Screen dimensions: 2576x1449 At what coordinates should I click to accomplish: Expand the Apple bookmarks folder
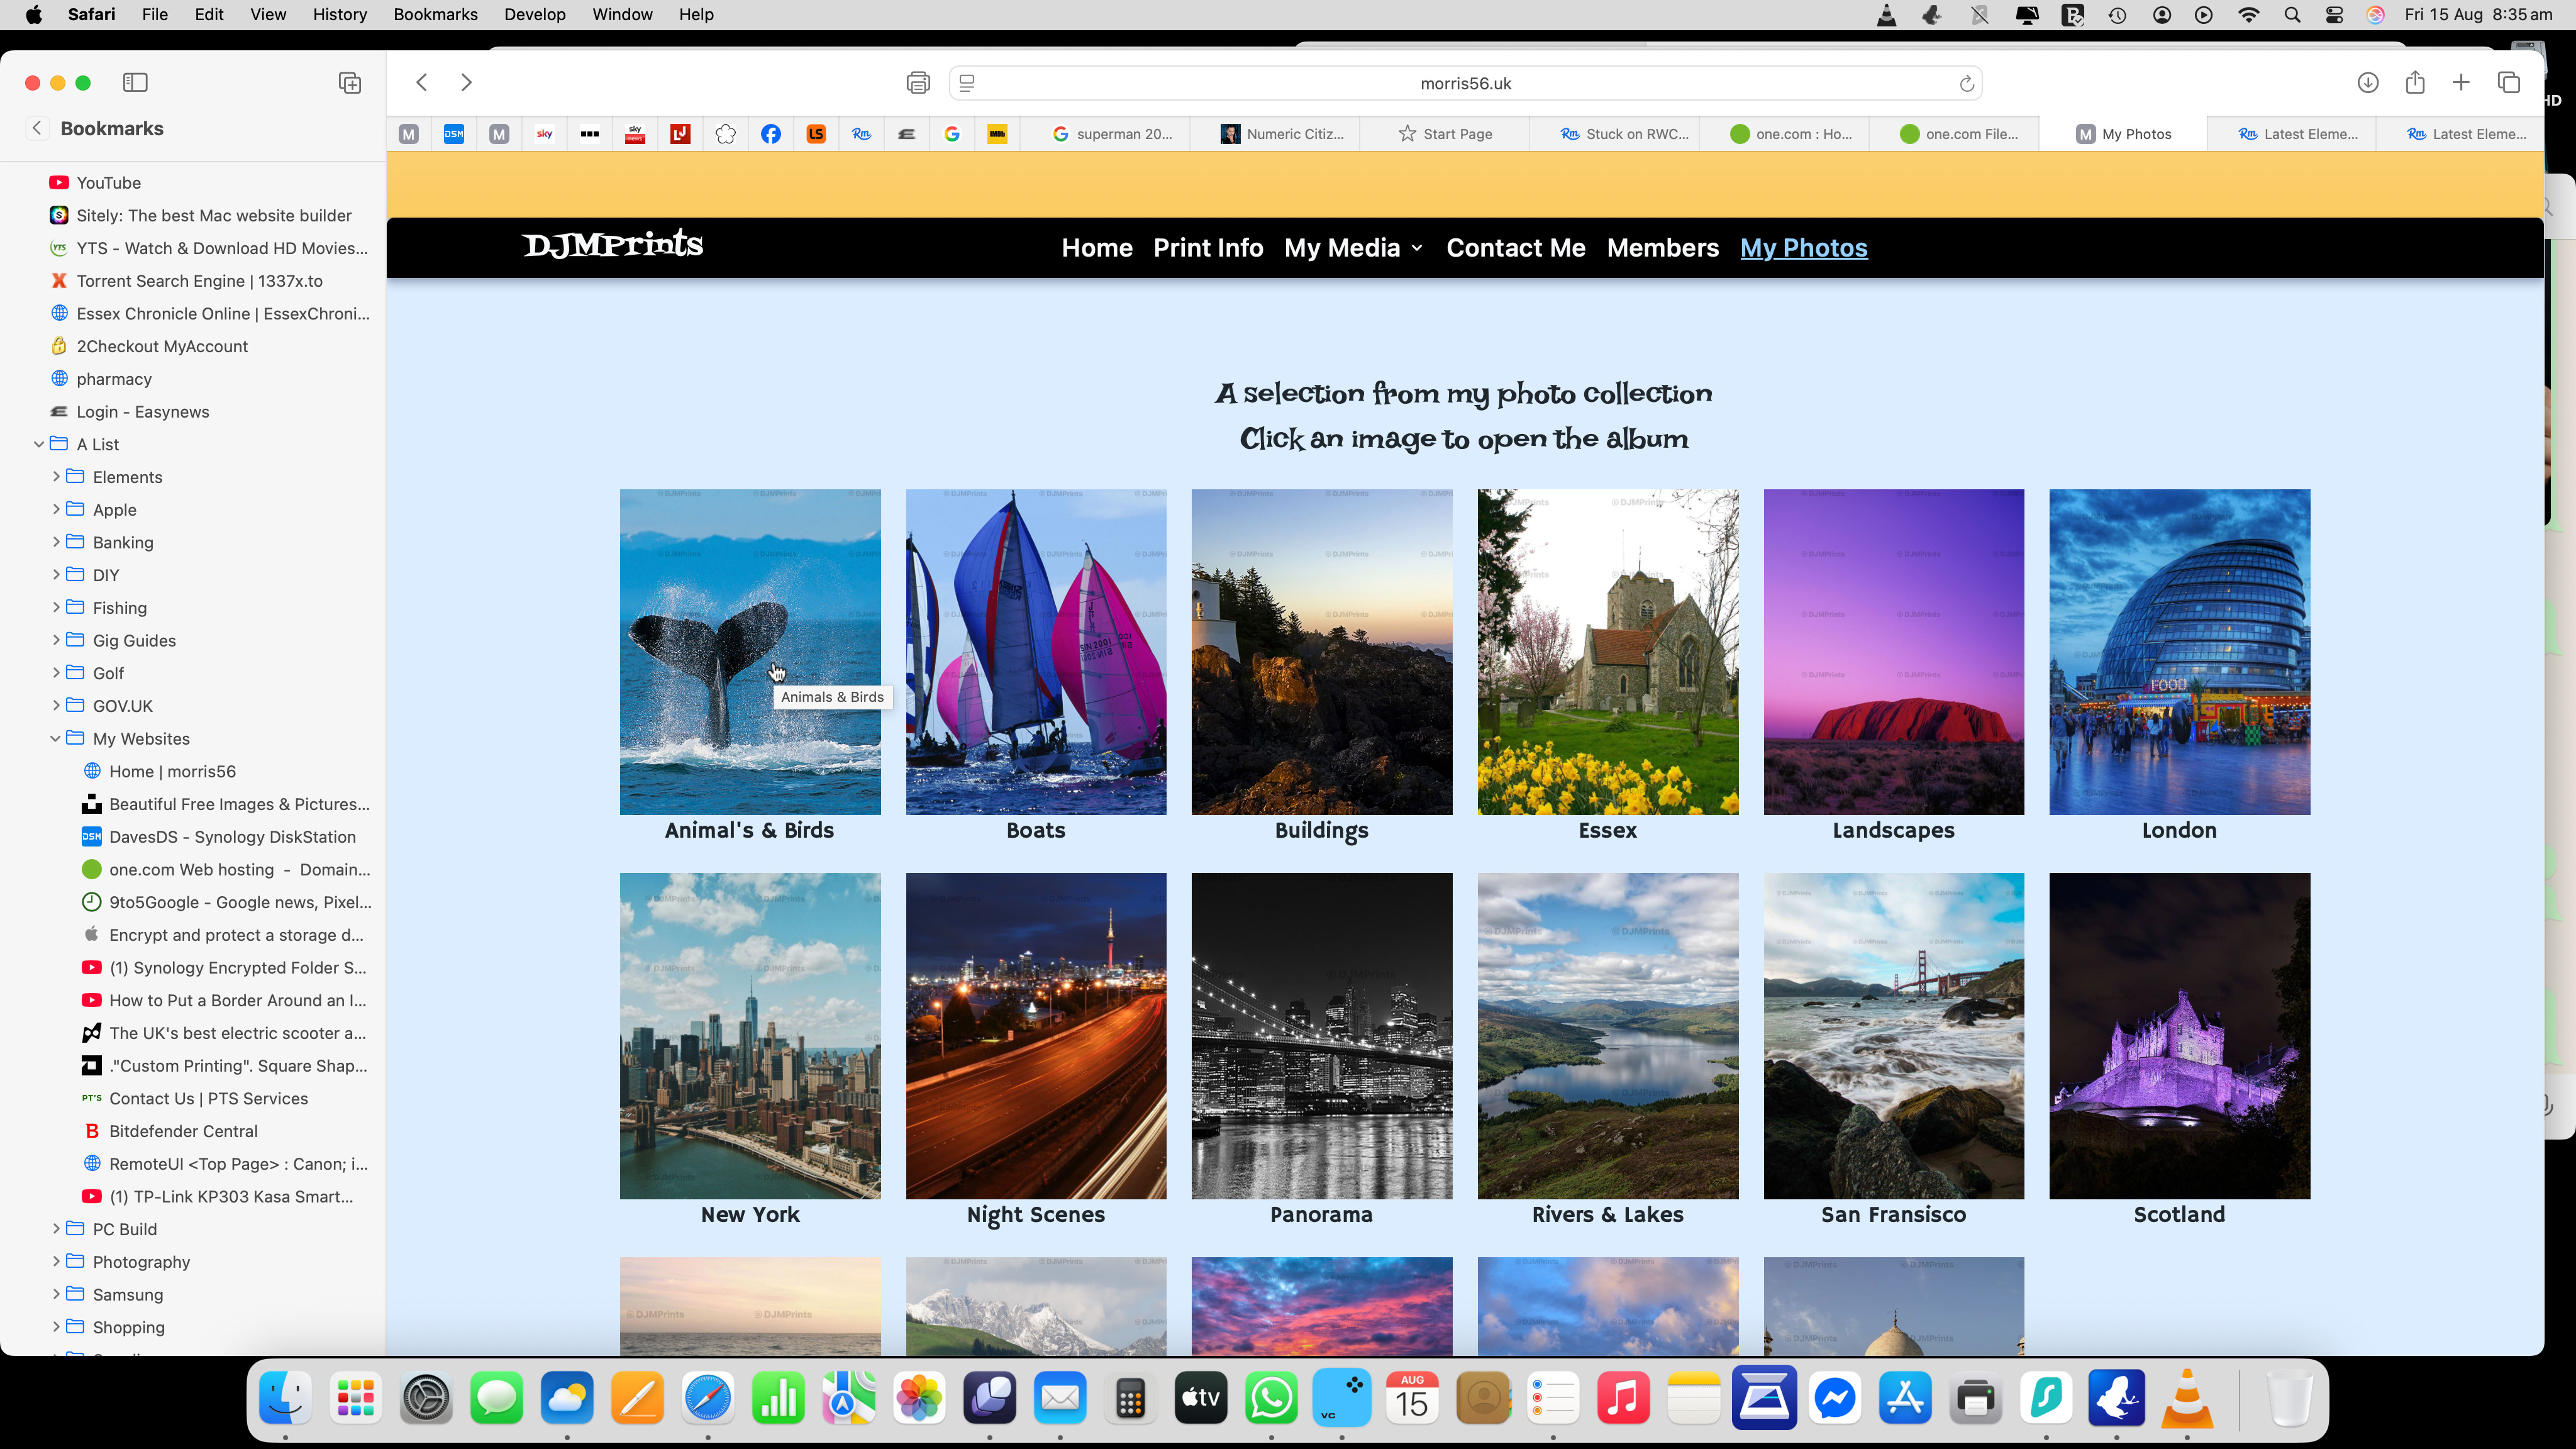(x=56, y=510)
